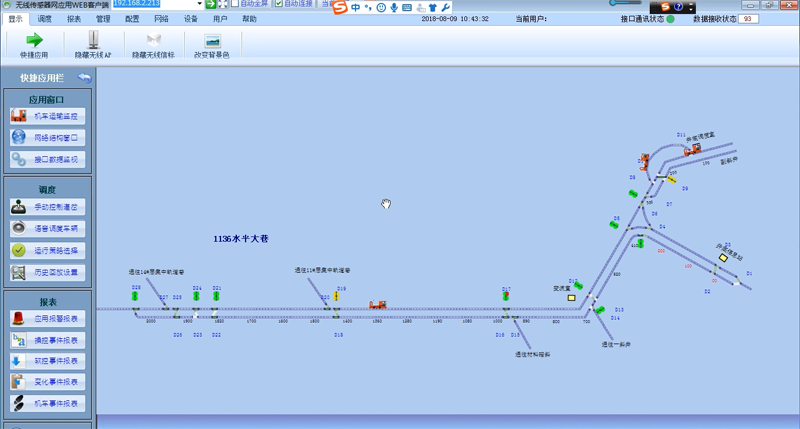Open 机车运输监控 from the sidebar
Viewport: 800px width, 429px height.
coord(49,117)
